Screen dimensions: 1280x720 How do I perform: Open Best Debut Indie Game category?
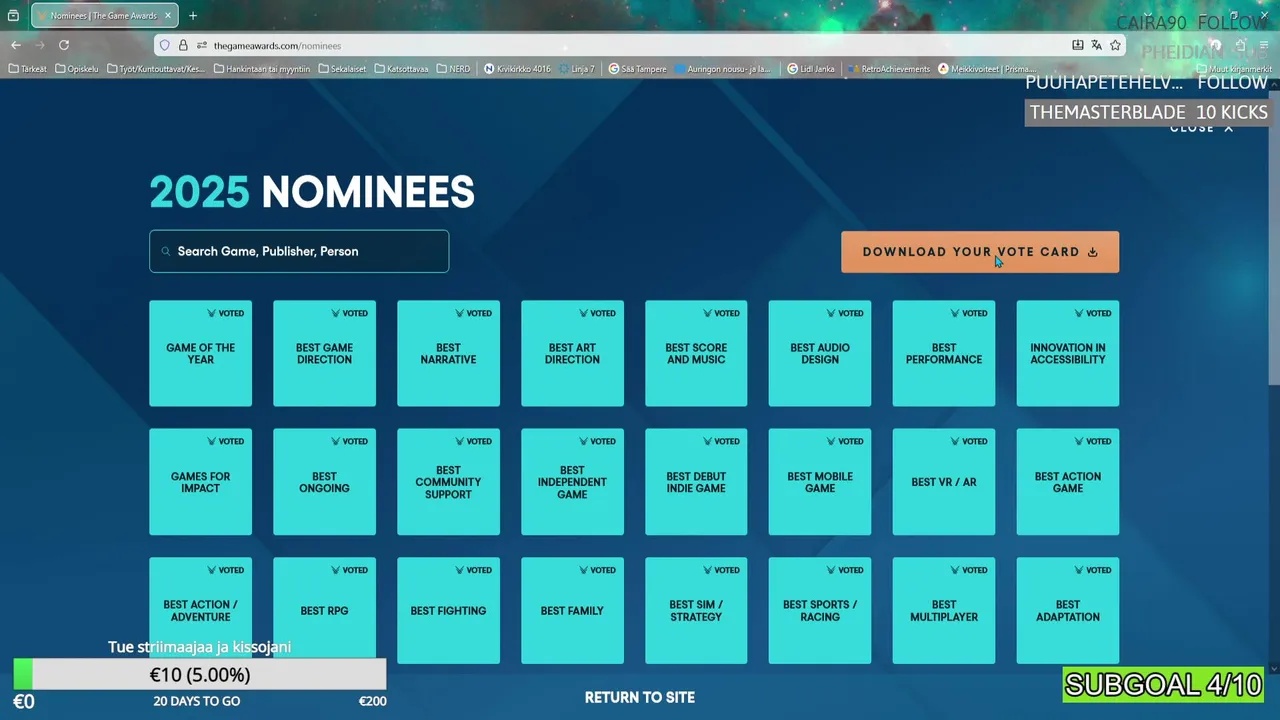(x=696, y=482)
